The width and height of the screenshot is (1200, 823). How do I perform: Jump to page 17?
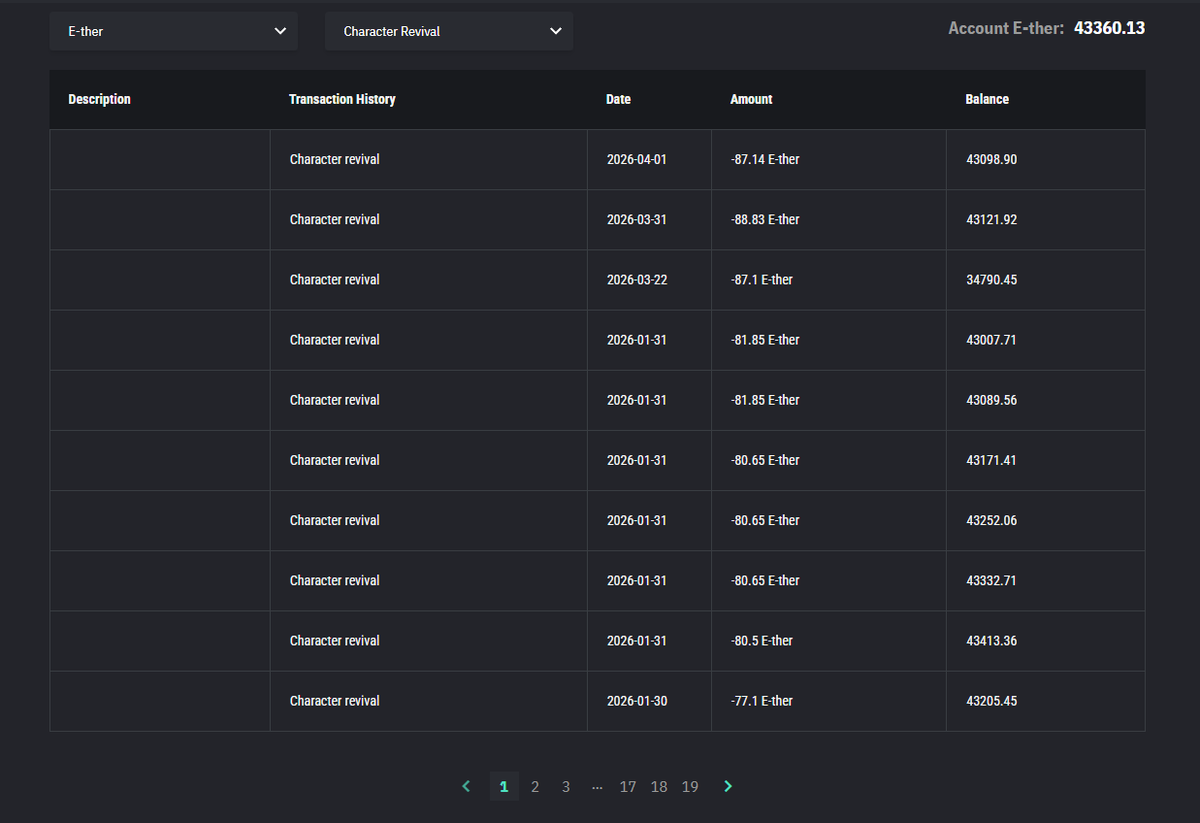(628, 787)
